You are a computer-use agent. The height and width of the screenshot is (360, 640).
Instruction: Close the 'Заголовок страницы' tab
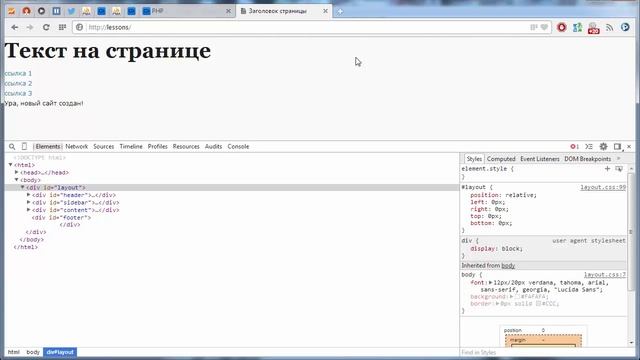(325, 11)
